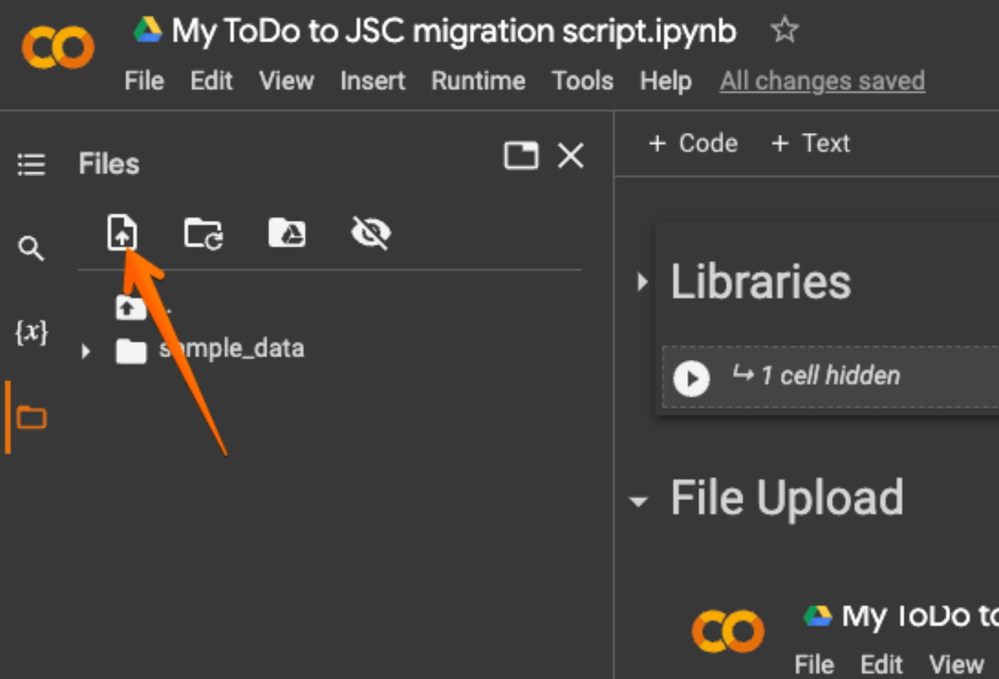Viewport: 999px width, 679px height.
Task: Select the Files folder icon in sidebar
Action: [x=31, y=418]
